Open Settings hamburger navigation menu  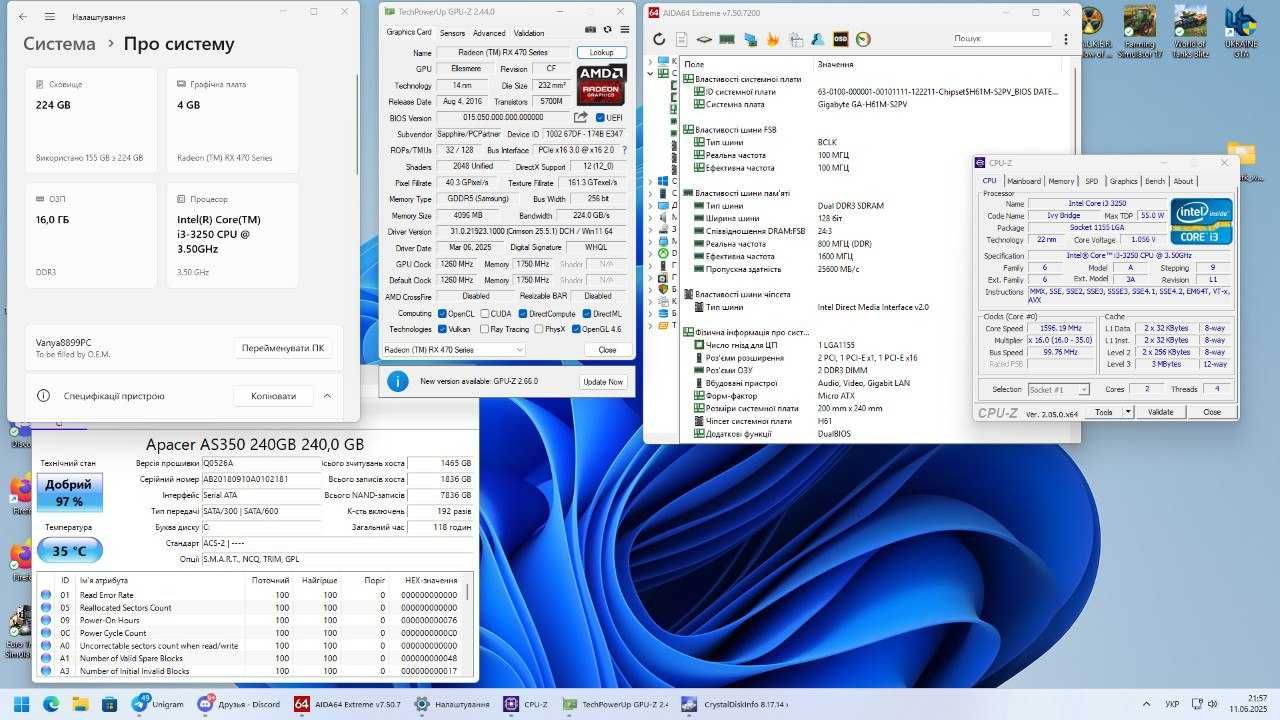coord(50,17)
